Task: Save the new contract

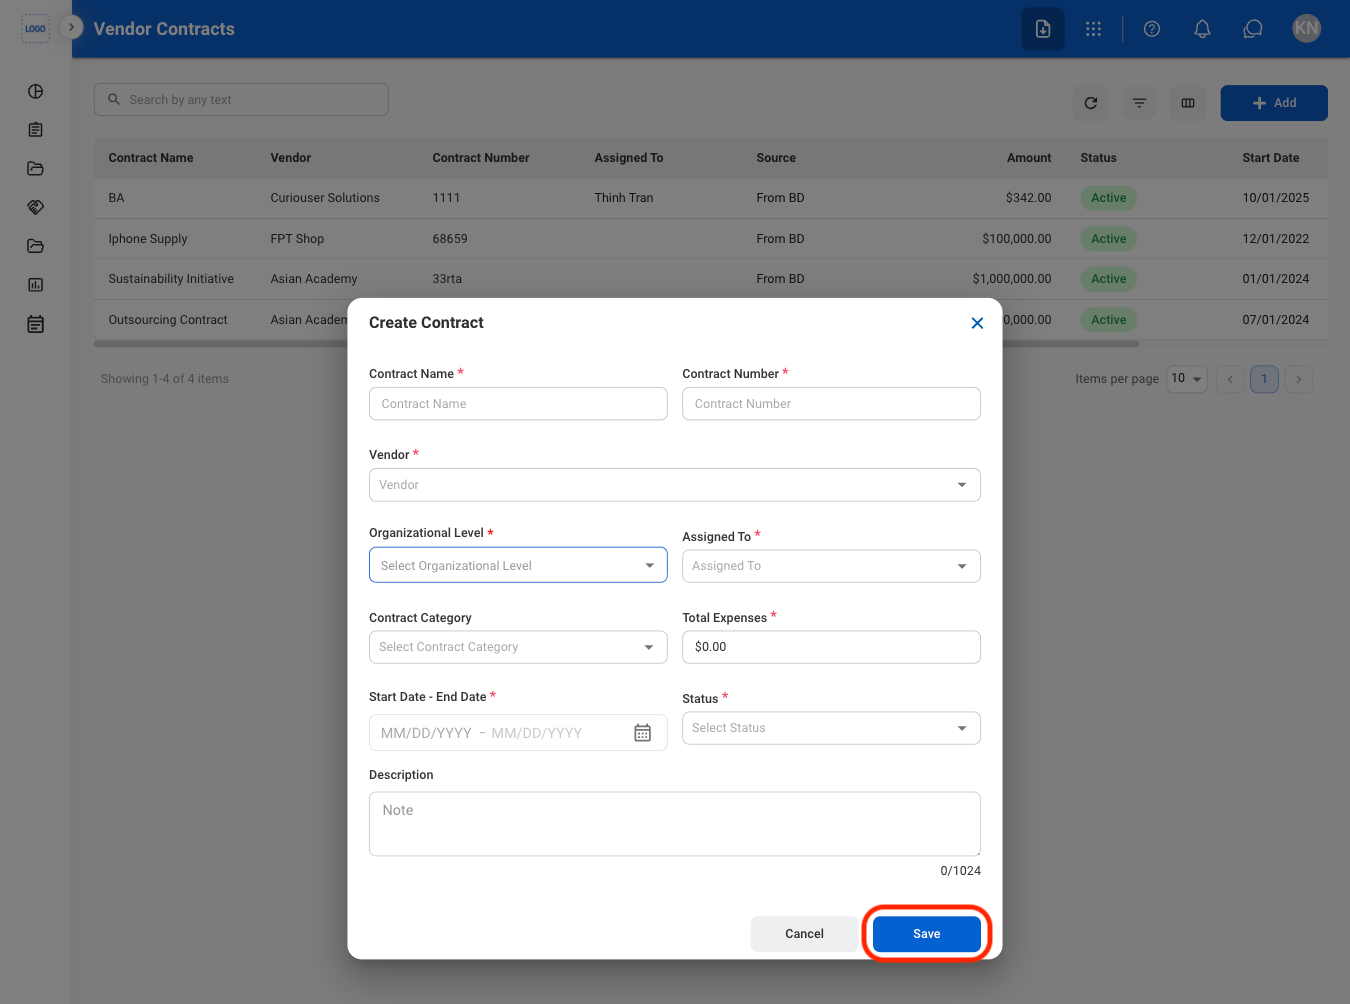Action: point(927,934)
